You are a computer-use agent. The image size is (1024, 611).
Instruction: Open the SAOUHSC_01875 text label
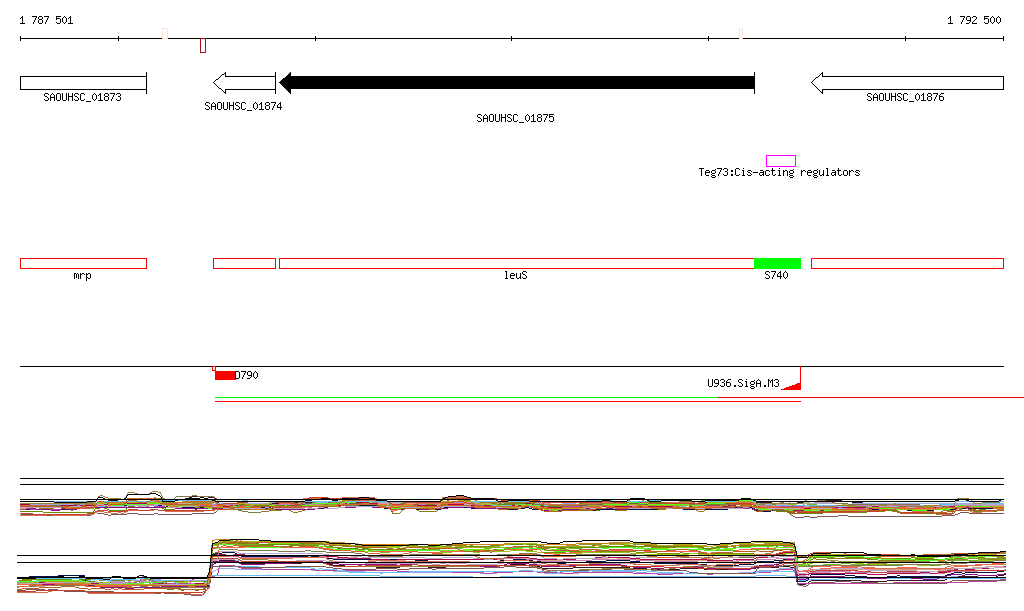[515, 118]
